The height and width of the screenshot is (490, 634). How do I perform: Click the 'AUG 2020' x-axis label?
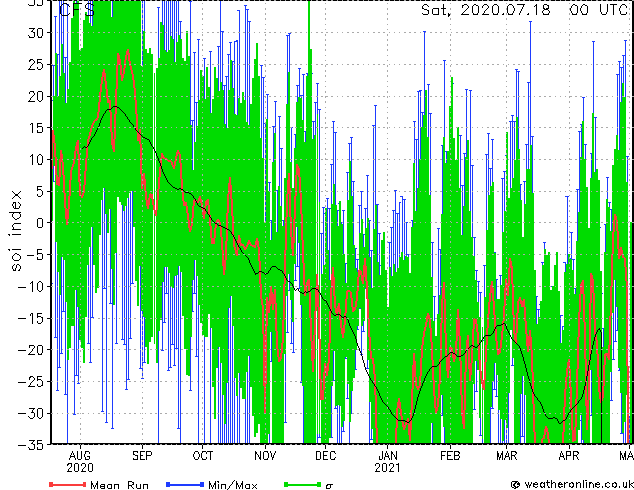(x=80, y=462)
